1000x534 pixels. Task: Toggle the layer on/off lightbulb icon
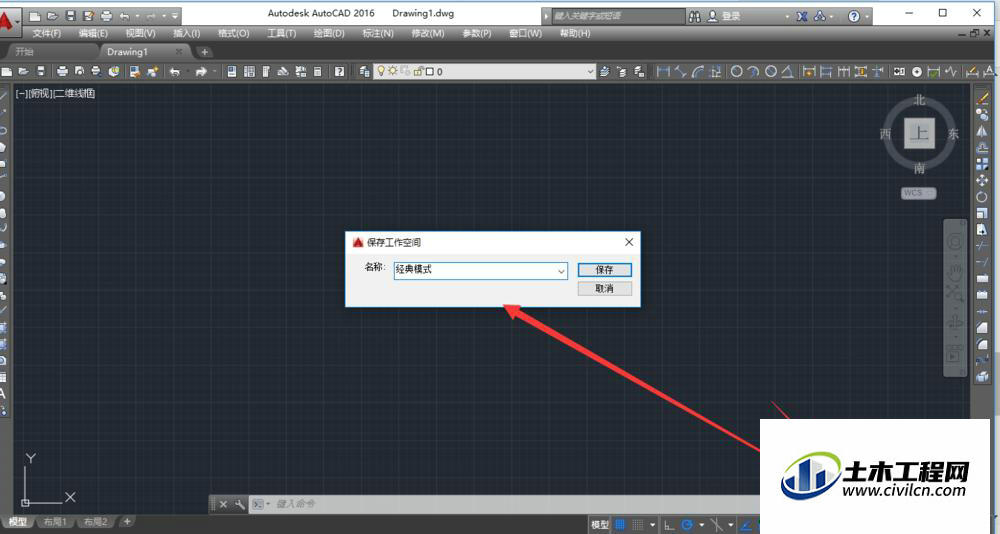coord(381,71)
